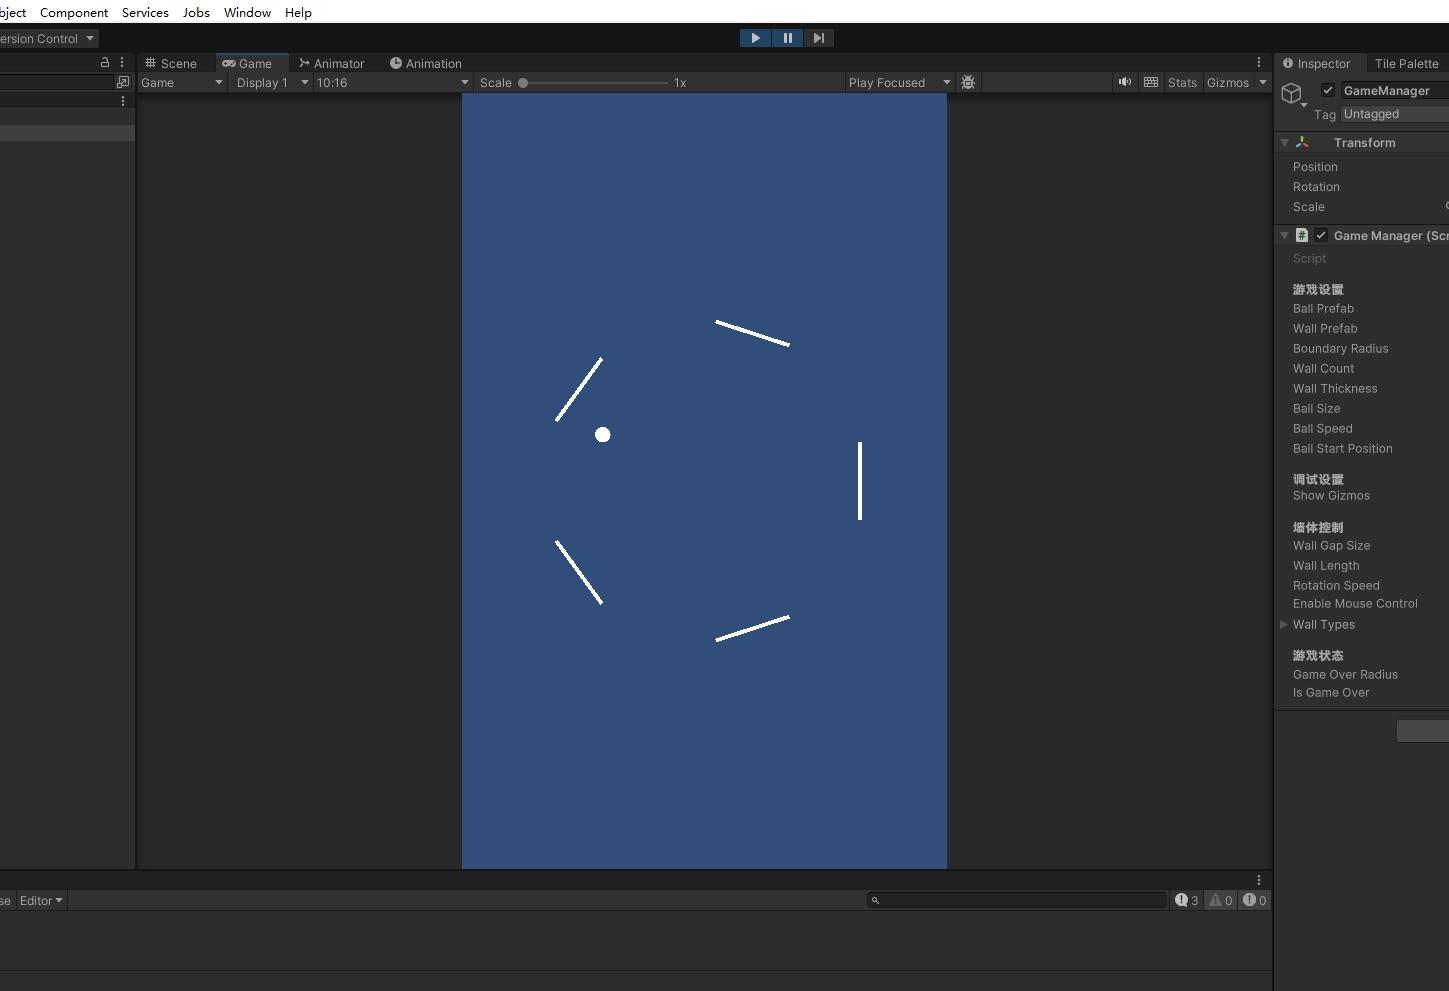The image size is (1449, 991).
Task: Disable the Game Manager script component checkbox
Action: (x=1321, y=235)
